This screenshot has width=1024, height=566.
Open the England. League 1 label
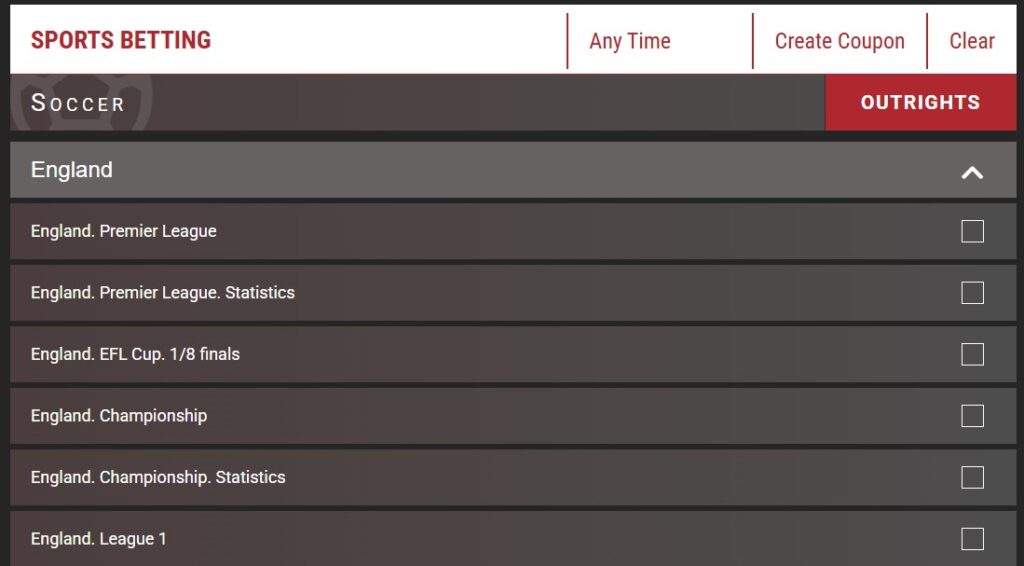[x=99, y=539]
